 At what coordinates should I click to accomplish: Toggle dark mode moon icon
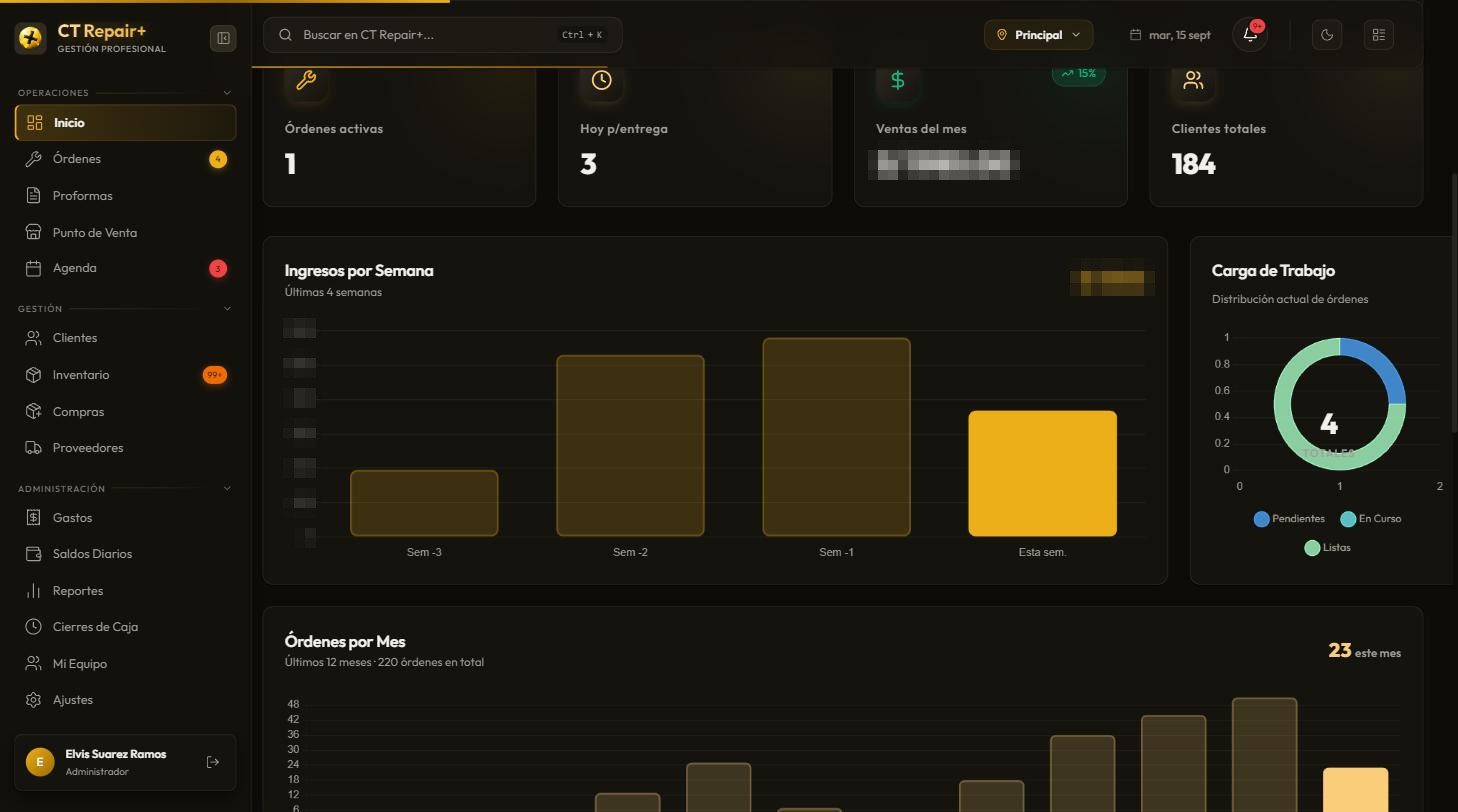point(1327,35)
